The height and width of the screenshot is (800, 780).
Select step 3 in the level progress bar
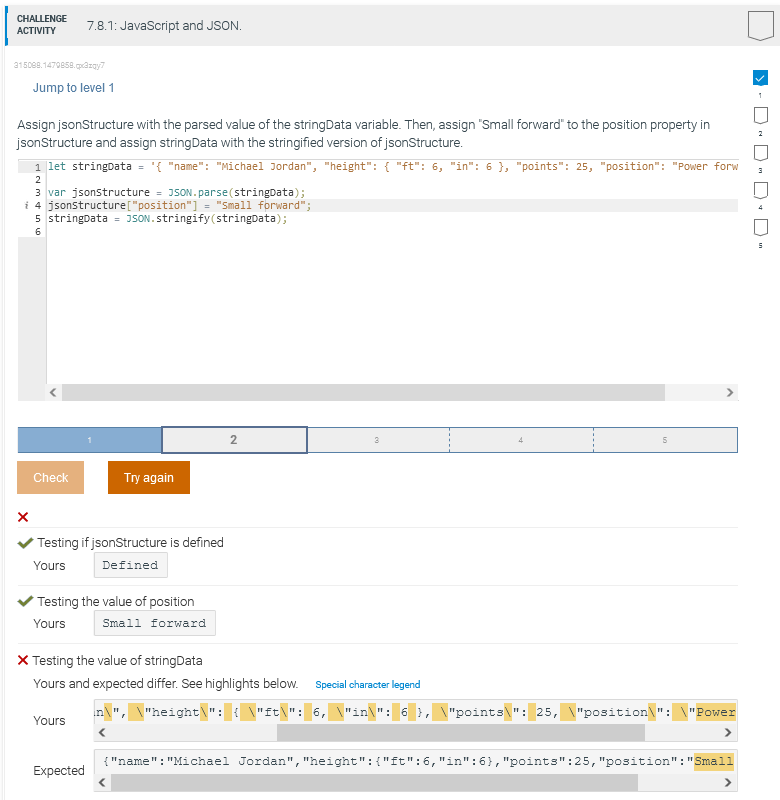(378, 439)
